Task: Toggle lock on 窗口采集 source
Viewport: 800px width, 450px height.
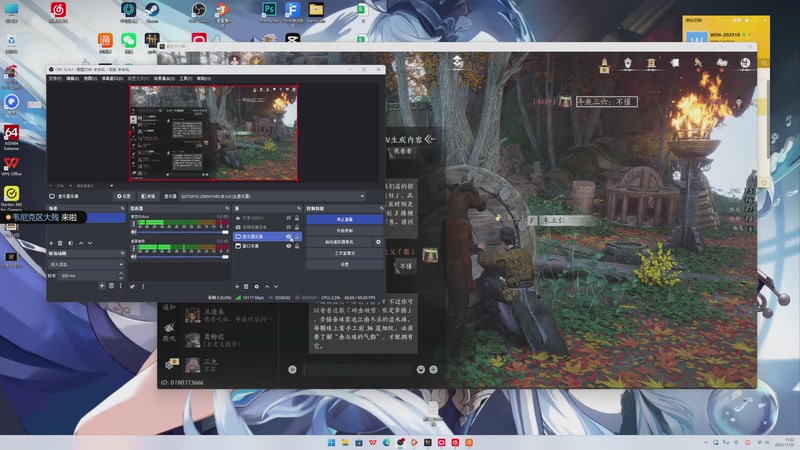Action: point(297,246)
